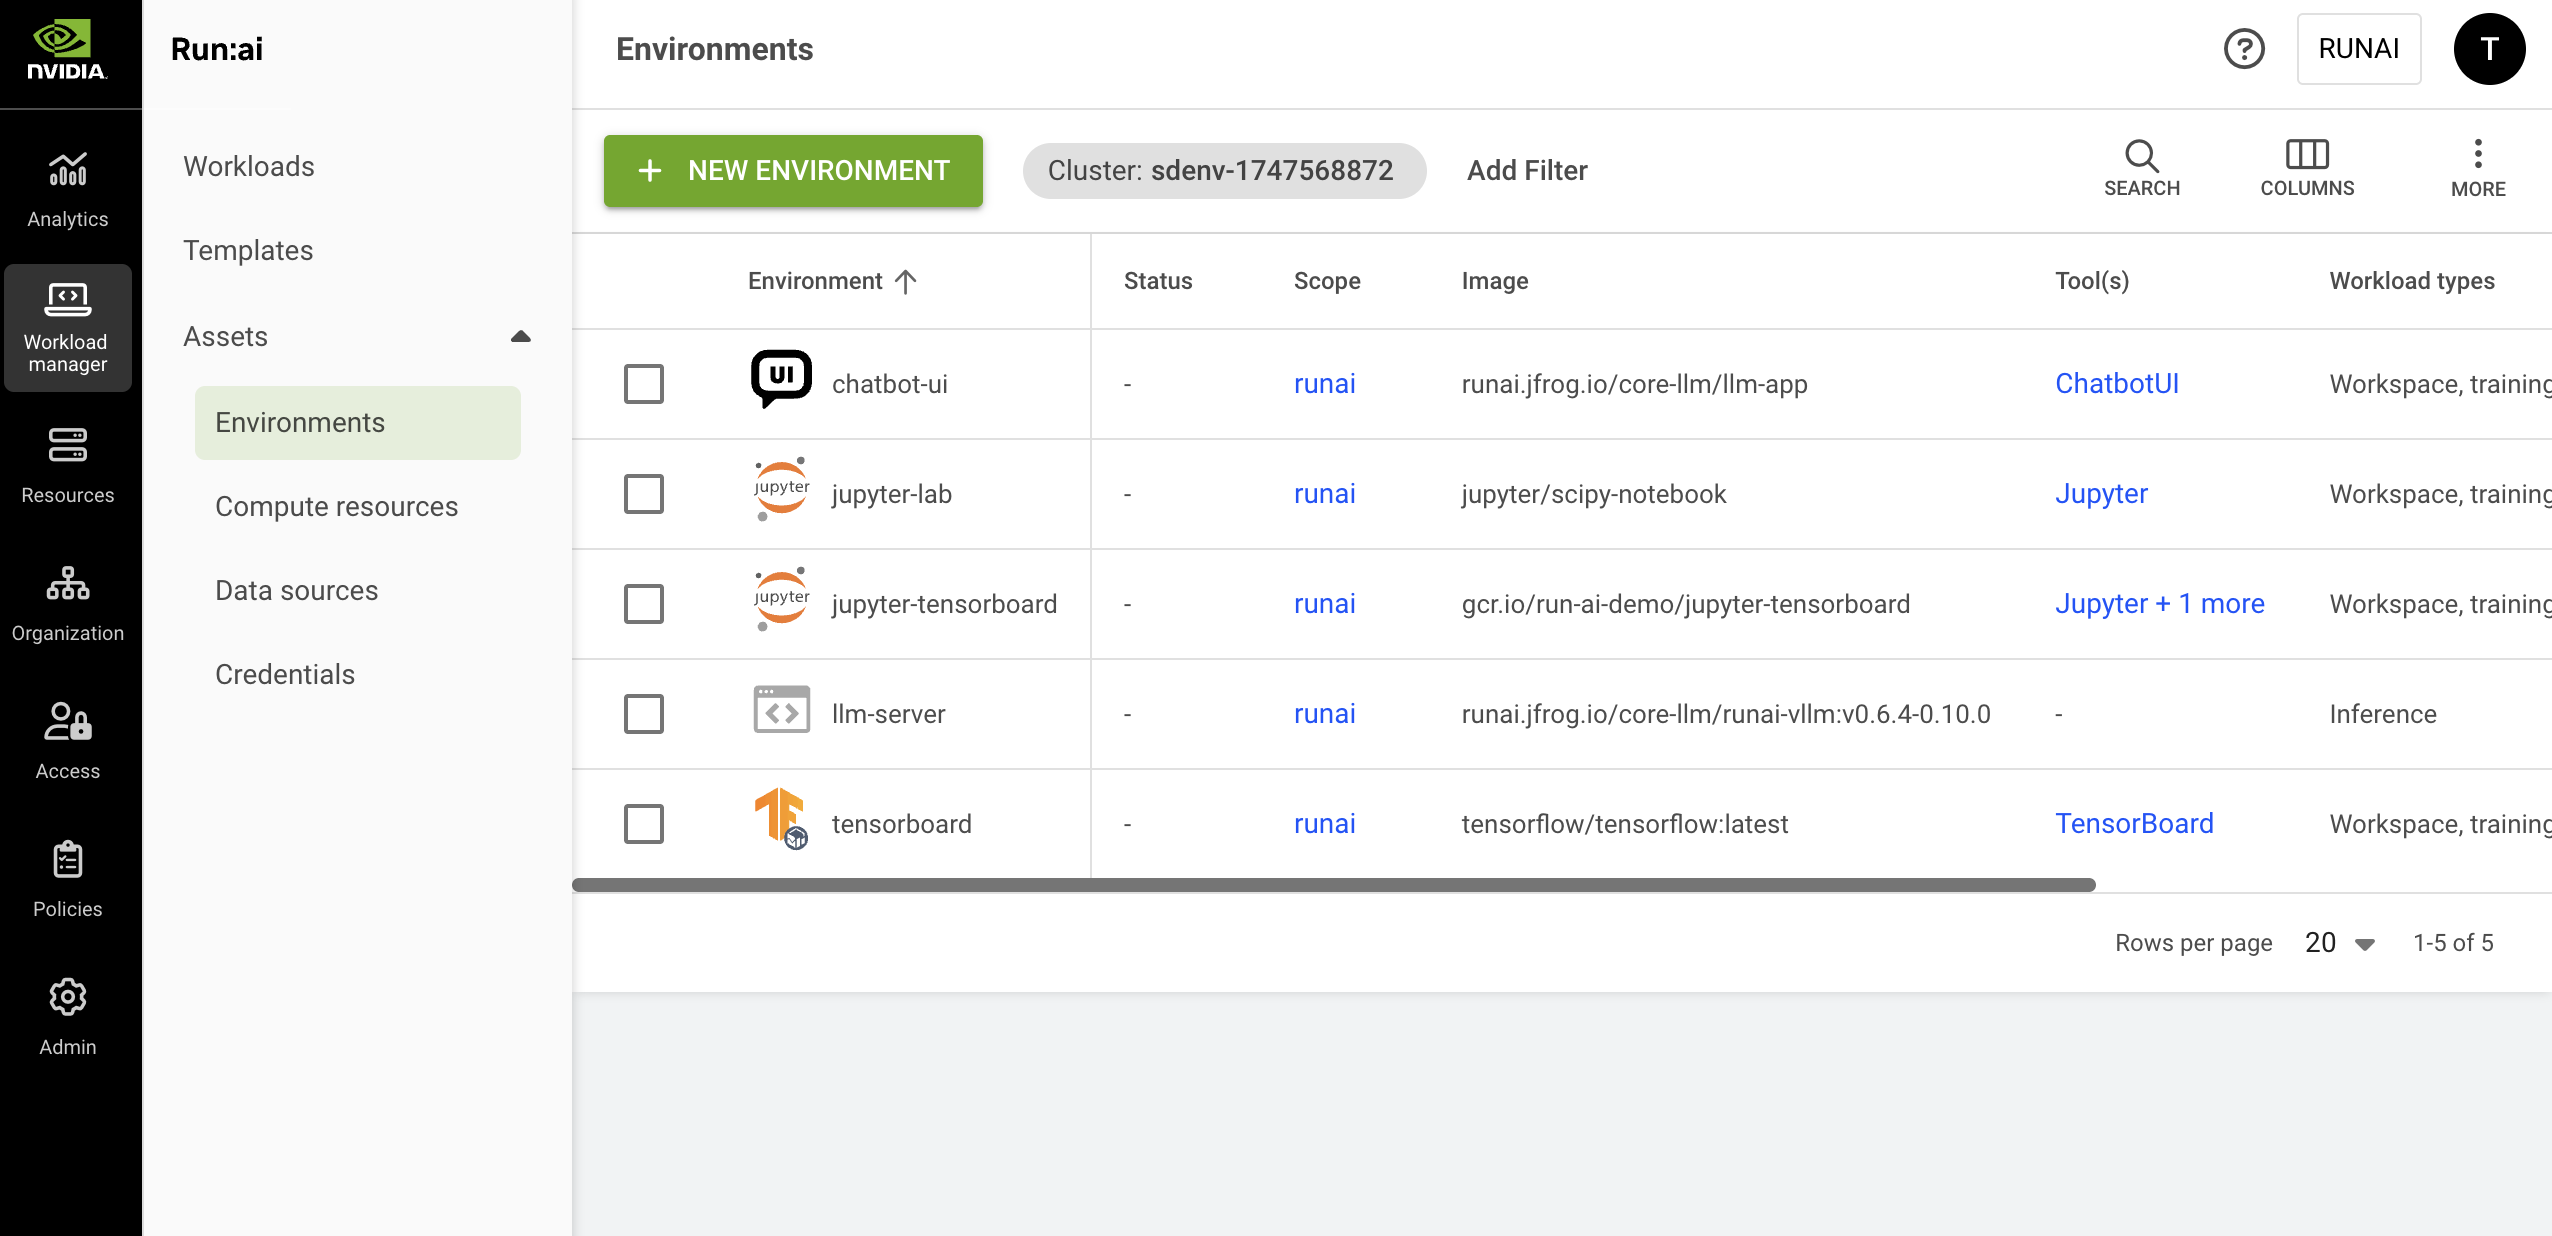Select the chatbot-ui row checkbox
Viewport: 2552px width, 1236px height.
click(643, 384)
